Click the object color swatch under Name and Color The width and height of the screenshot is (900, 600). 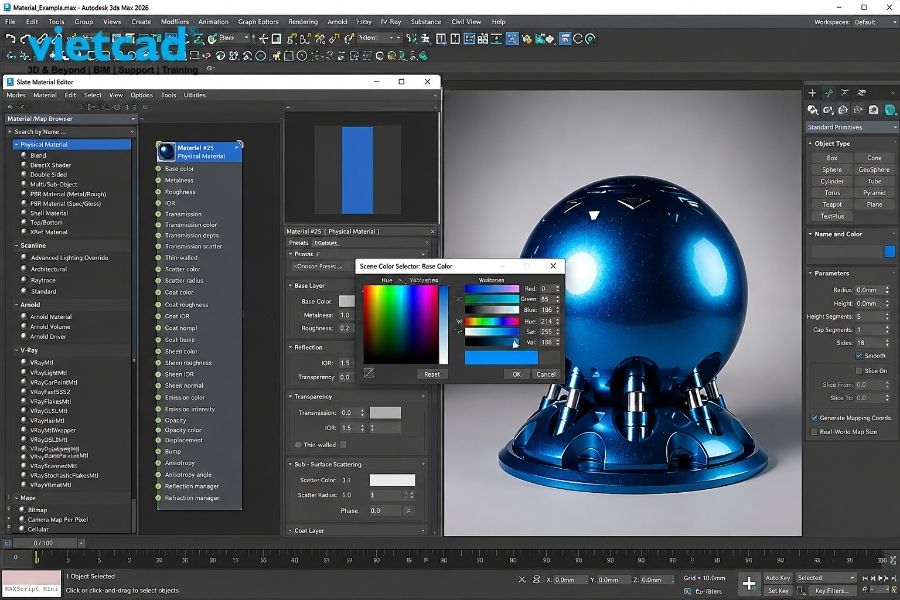click(890, 251)
